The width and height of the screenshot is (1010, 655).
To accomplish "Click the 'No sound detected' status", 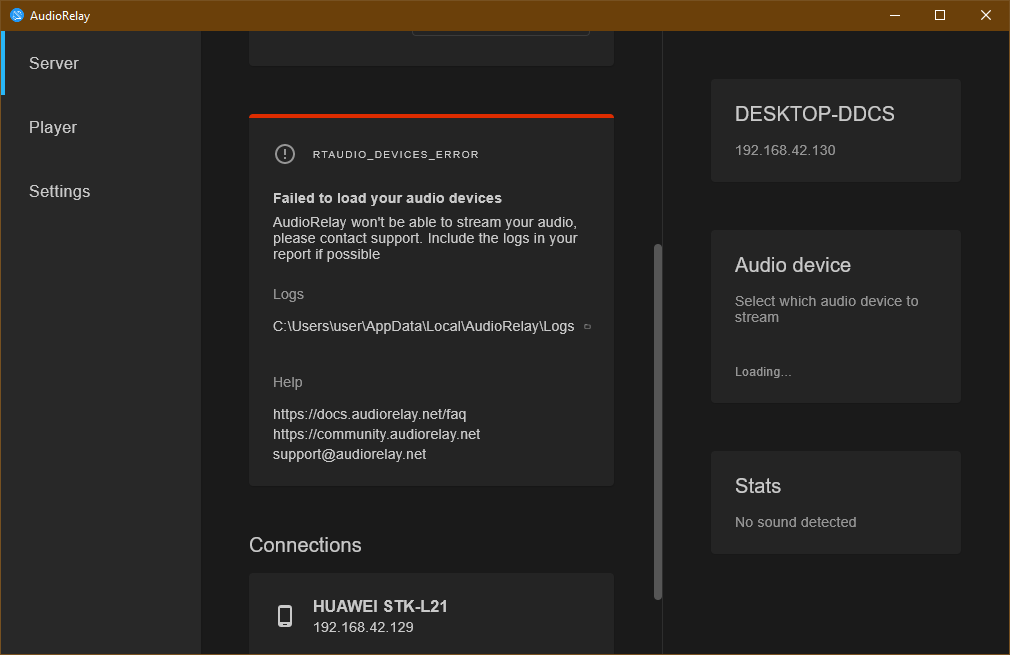I will [796, 522].
